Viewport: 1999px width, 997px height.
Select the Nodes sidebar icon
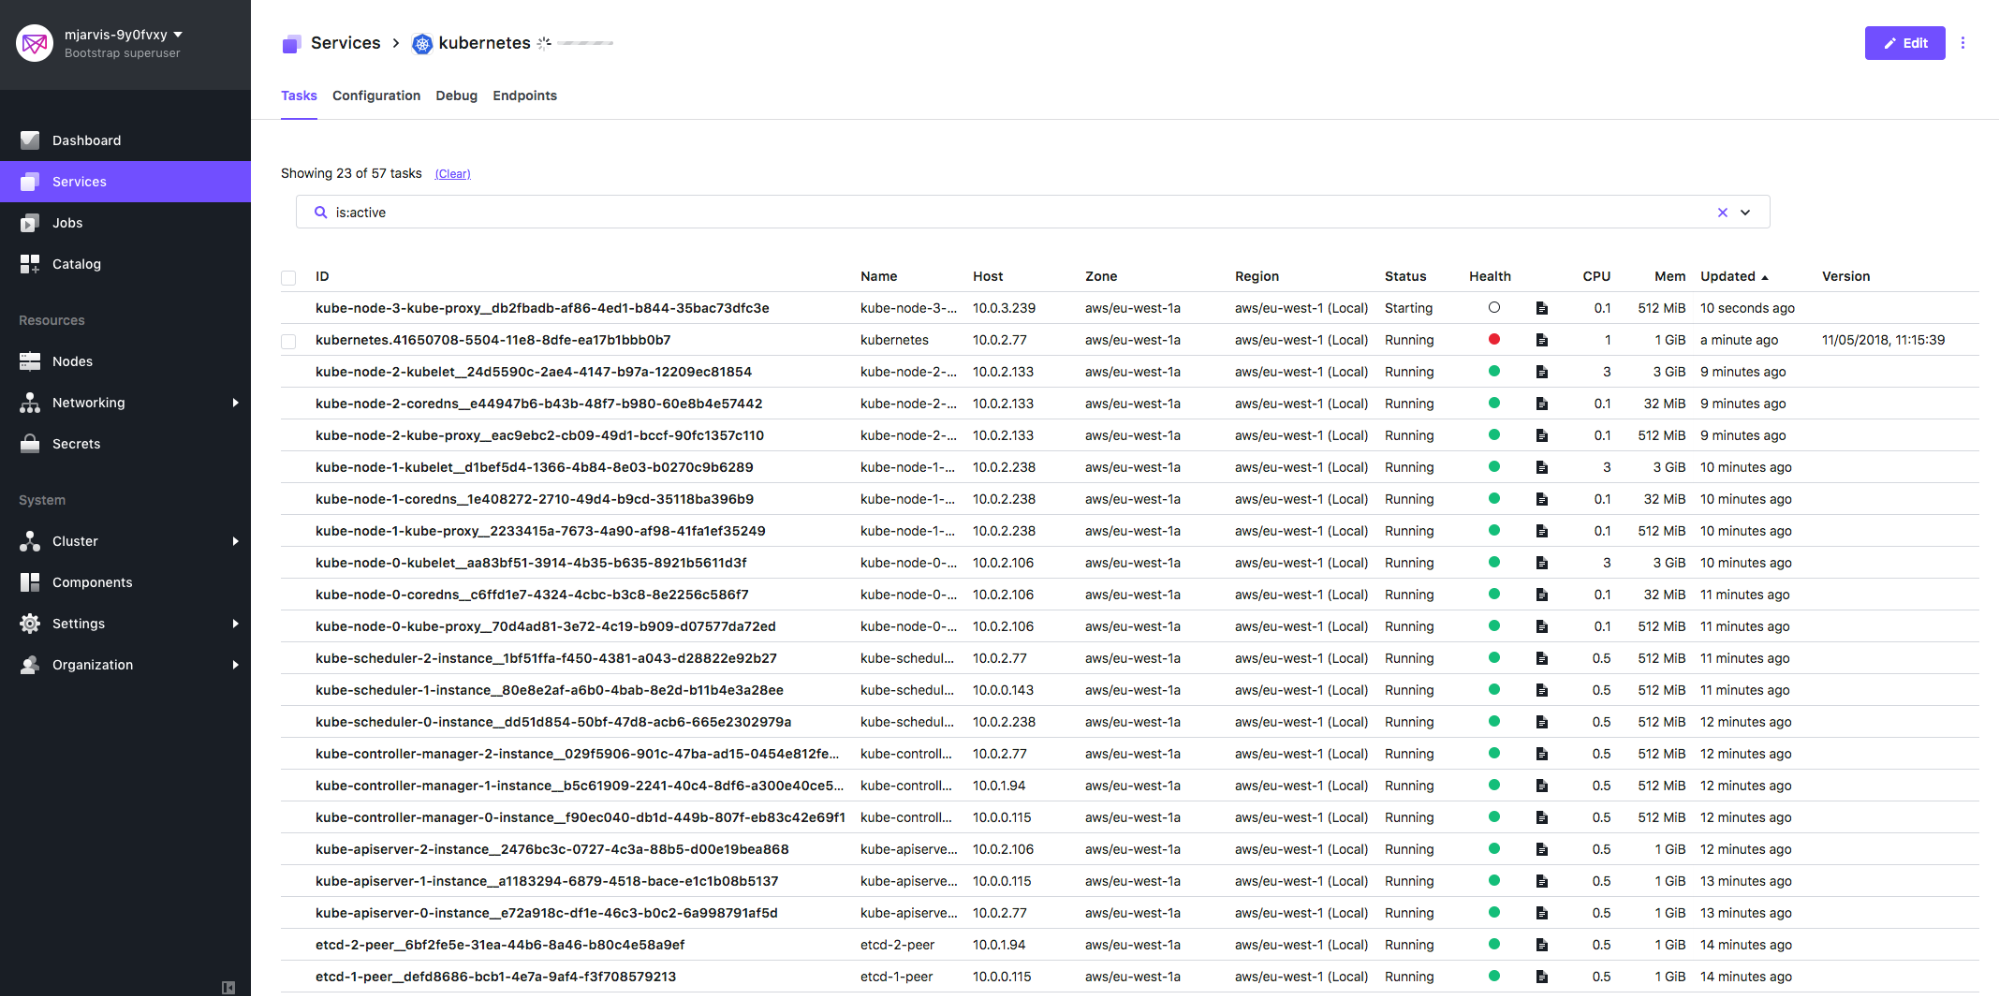(30, 361)
